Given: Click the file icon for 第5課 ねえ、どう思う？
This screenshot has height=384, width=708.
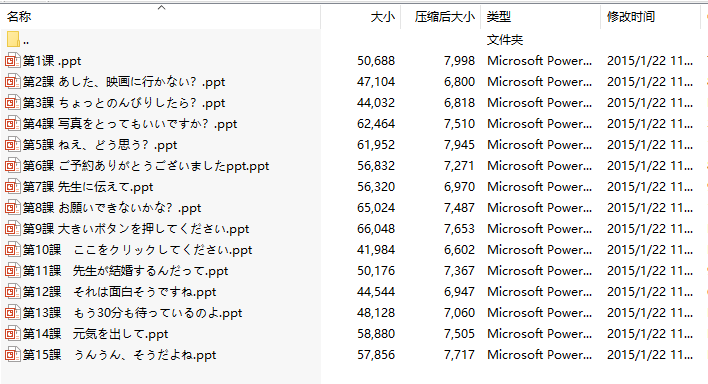Looking at the screenshot, I should [x=13, y=145].
